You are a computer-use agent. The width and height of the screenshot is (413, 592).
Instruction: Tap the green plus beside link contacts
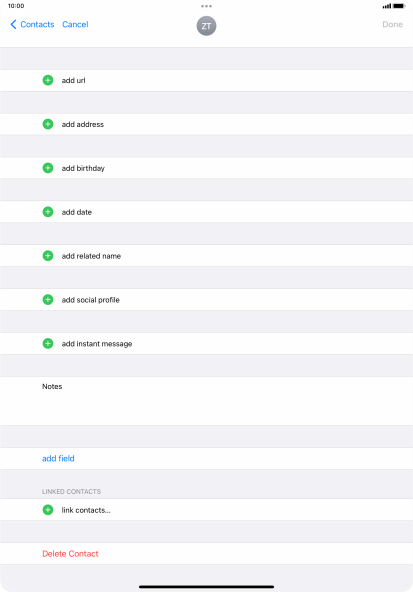[48, 510]
